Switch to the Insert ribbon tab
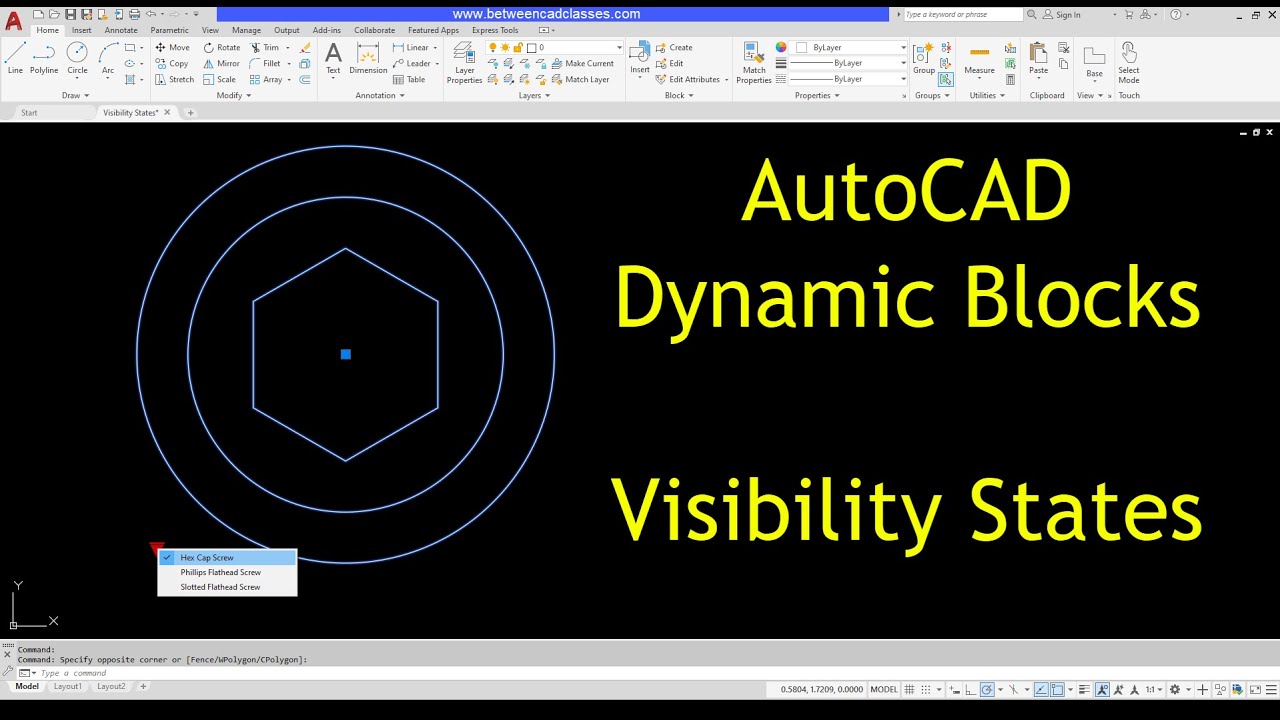This screenshot has height=720, width=1280. point(81,30)
